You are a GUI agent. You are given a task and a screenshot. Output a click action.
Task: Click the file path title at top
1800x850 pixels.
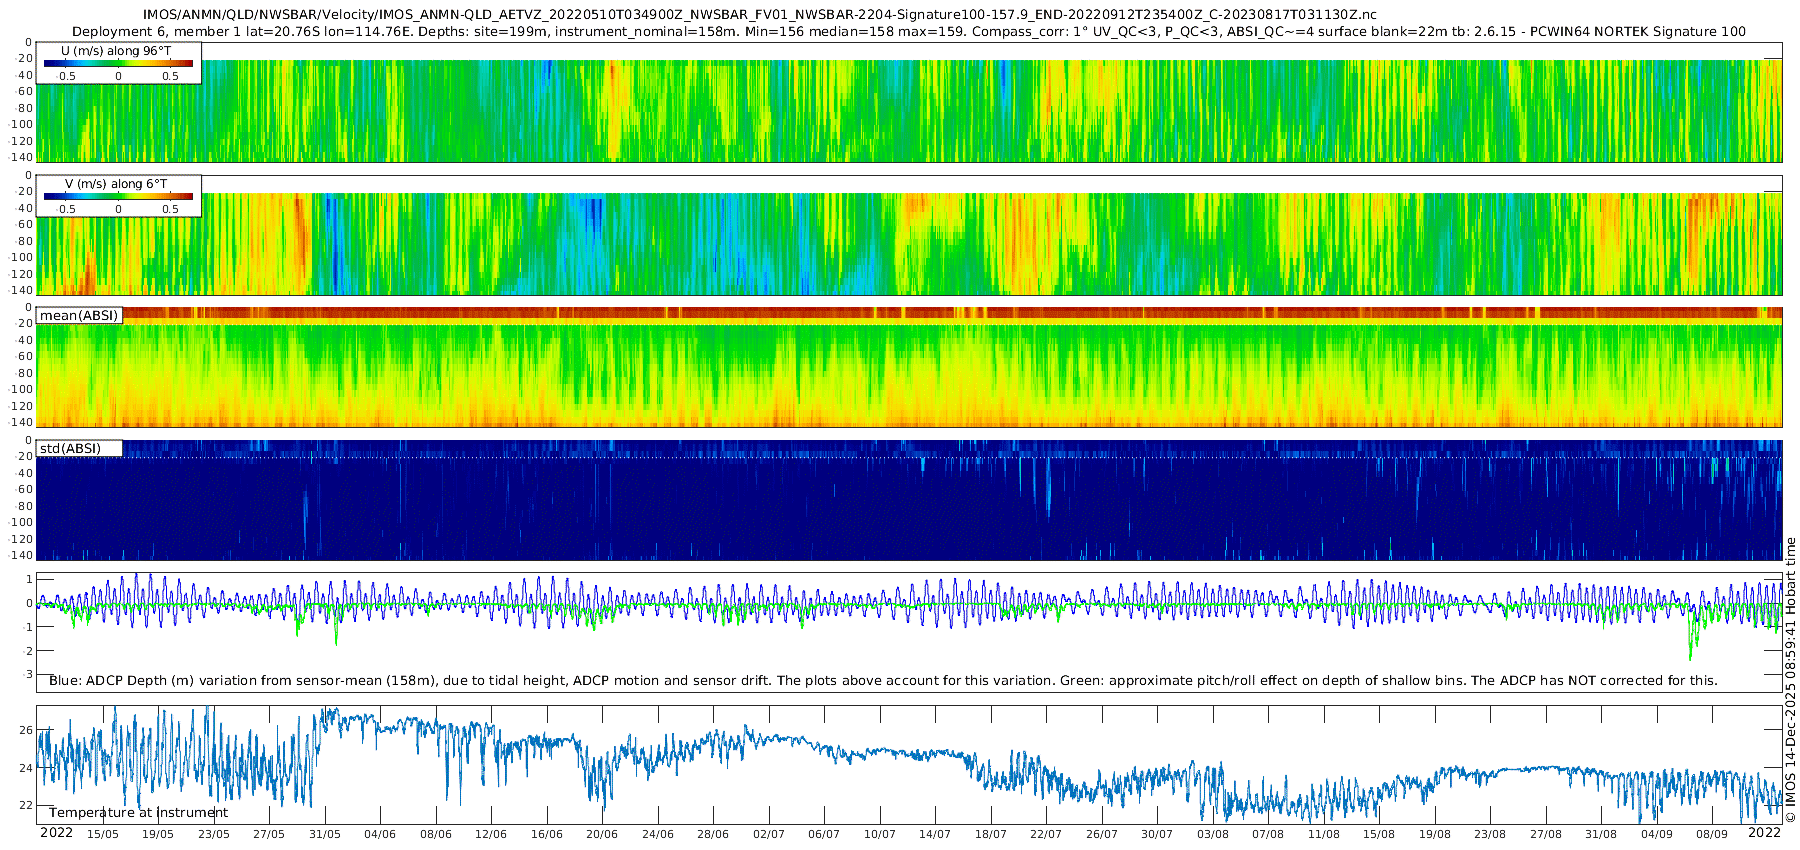click(x=759, y=14)
